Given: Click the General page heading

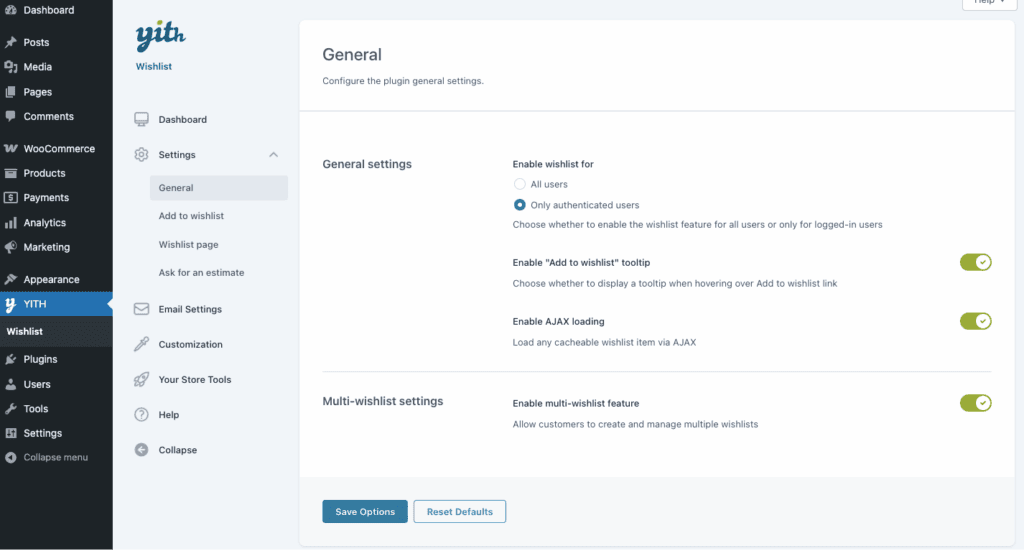Looking at the screenshot, I should (352, 55).
